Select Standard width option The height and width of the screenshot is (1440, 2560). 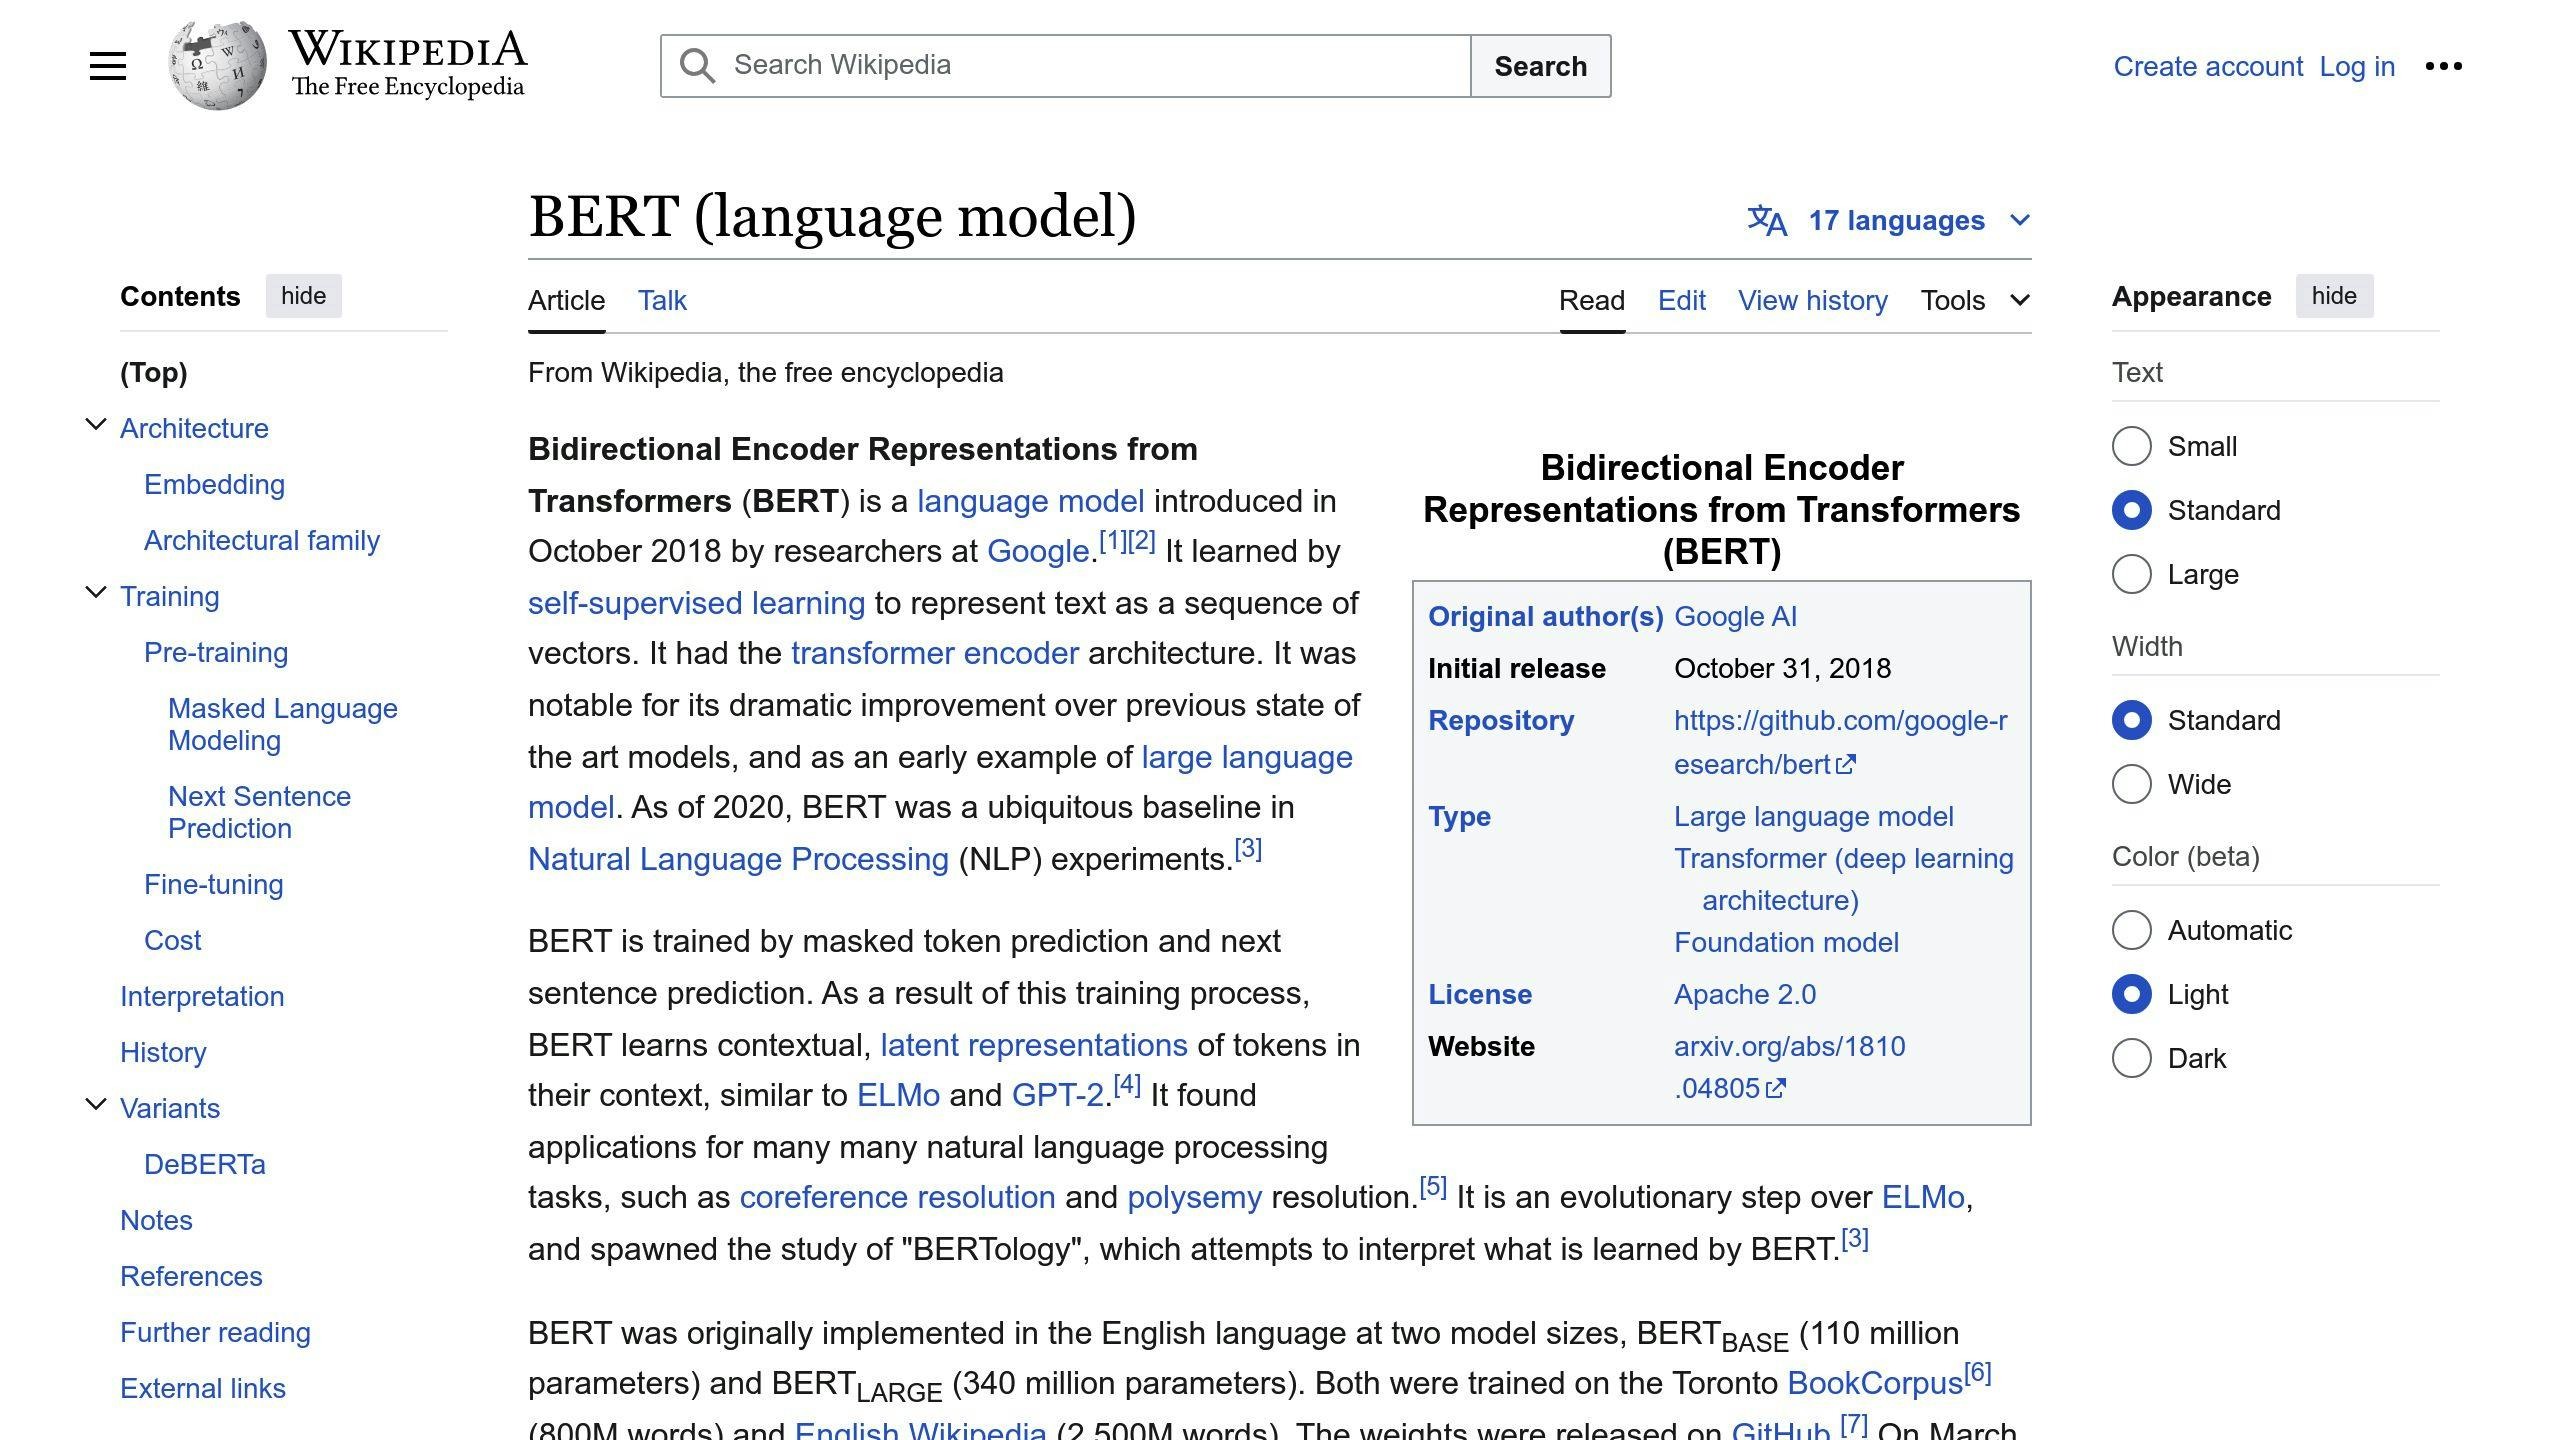tap(2132, 720)
